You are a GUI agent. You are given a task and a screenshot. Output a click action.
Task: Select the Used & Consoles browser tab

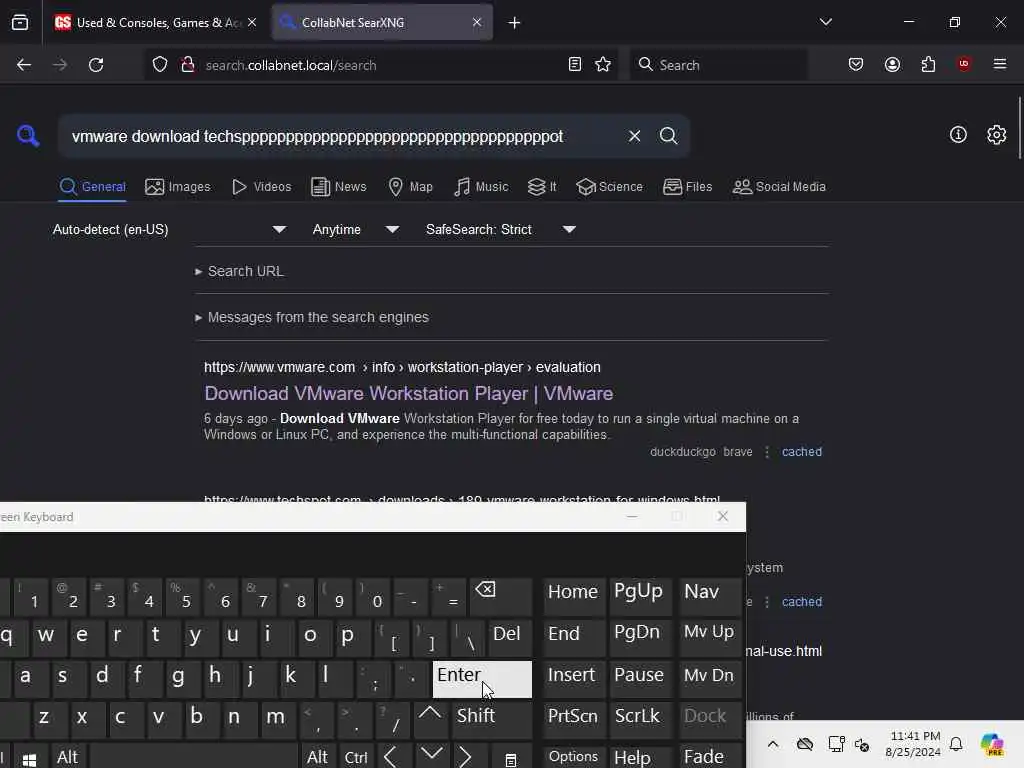pyautogui.click(x=155, y=23)
